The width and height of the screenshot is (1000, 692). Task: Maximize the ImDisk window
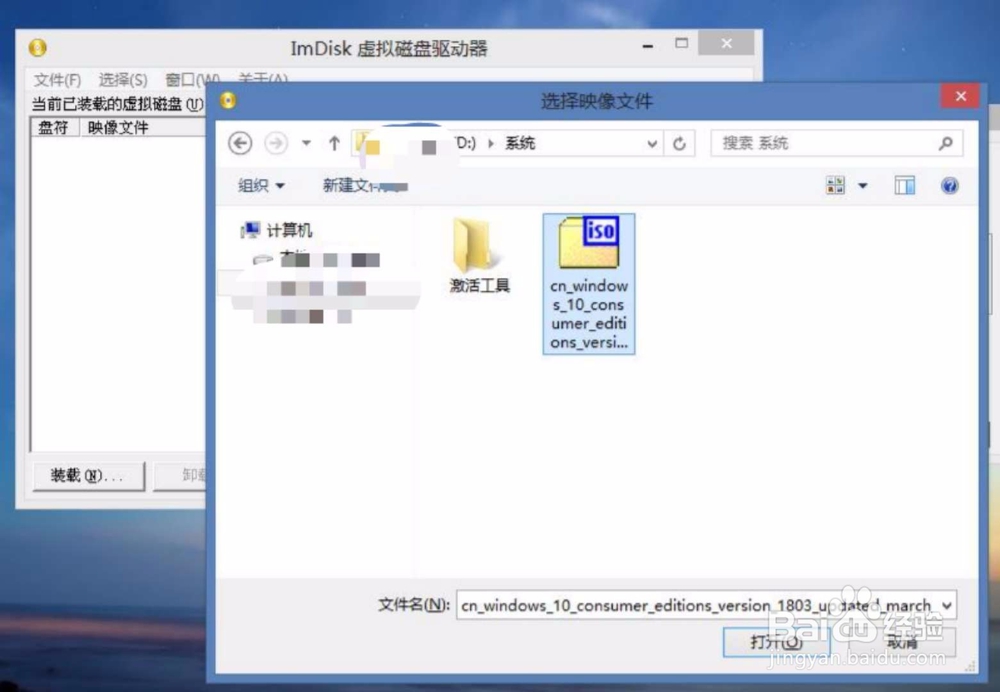(682, 43)
